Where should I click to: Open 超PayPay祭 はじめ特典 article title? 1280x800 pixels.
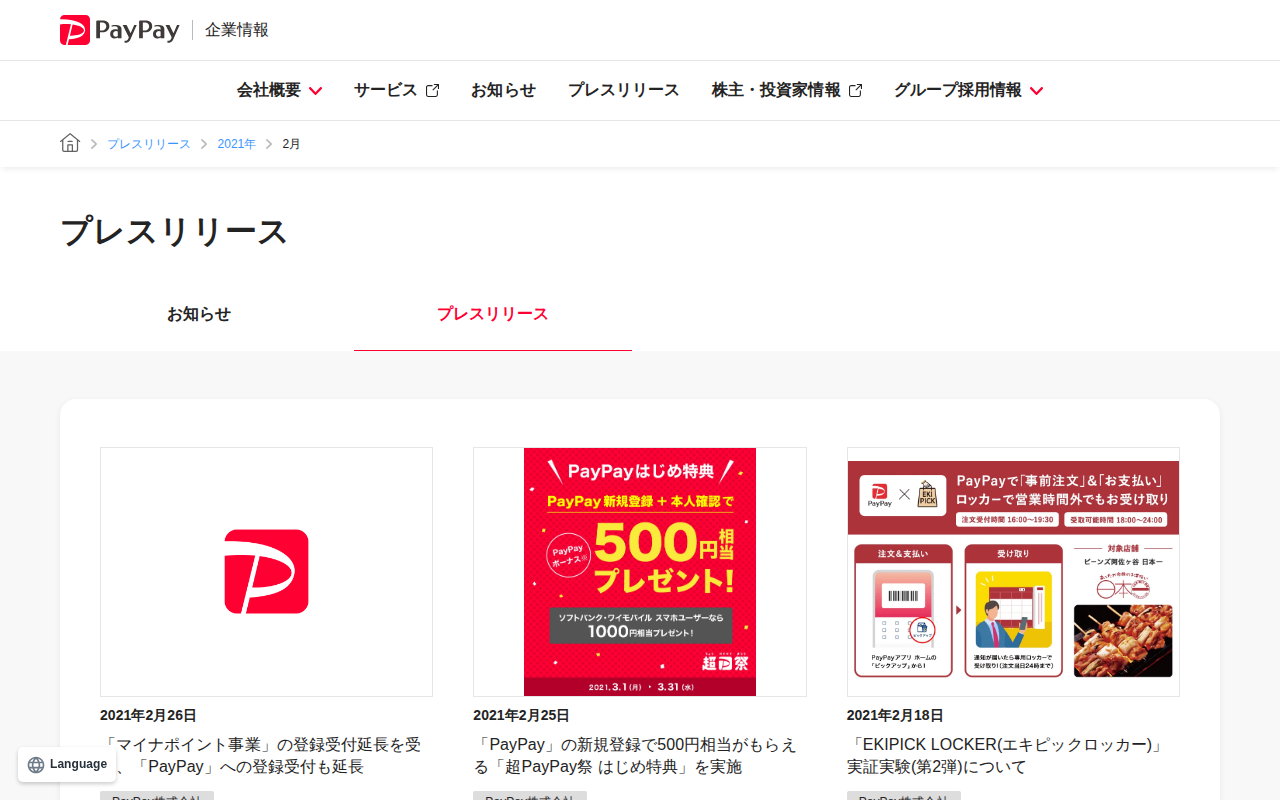click(635, 756)
